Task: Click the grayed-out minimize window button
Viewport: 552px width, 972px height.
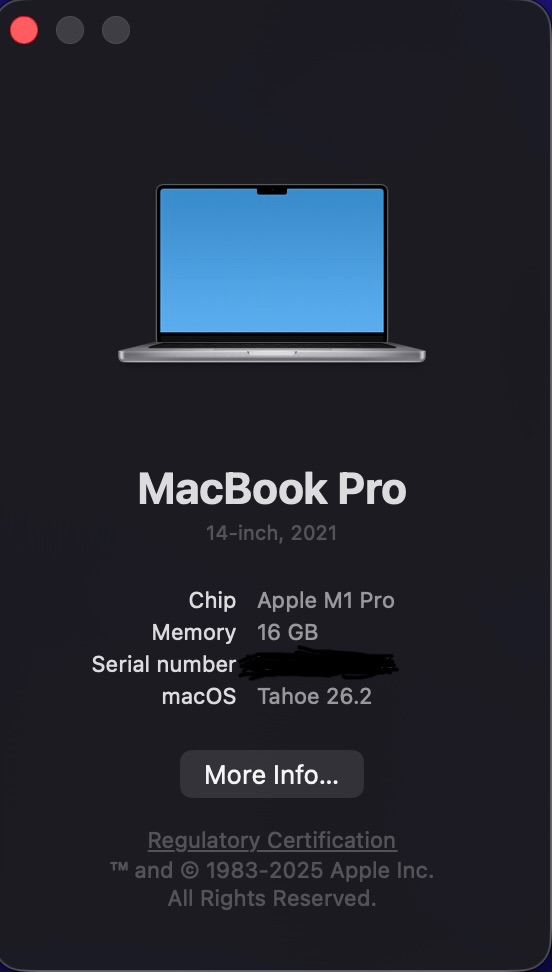Action: click(x=70, y=30)
